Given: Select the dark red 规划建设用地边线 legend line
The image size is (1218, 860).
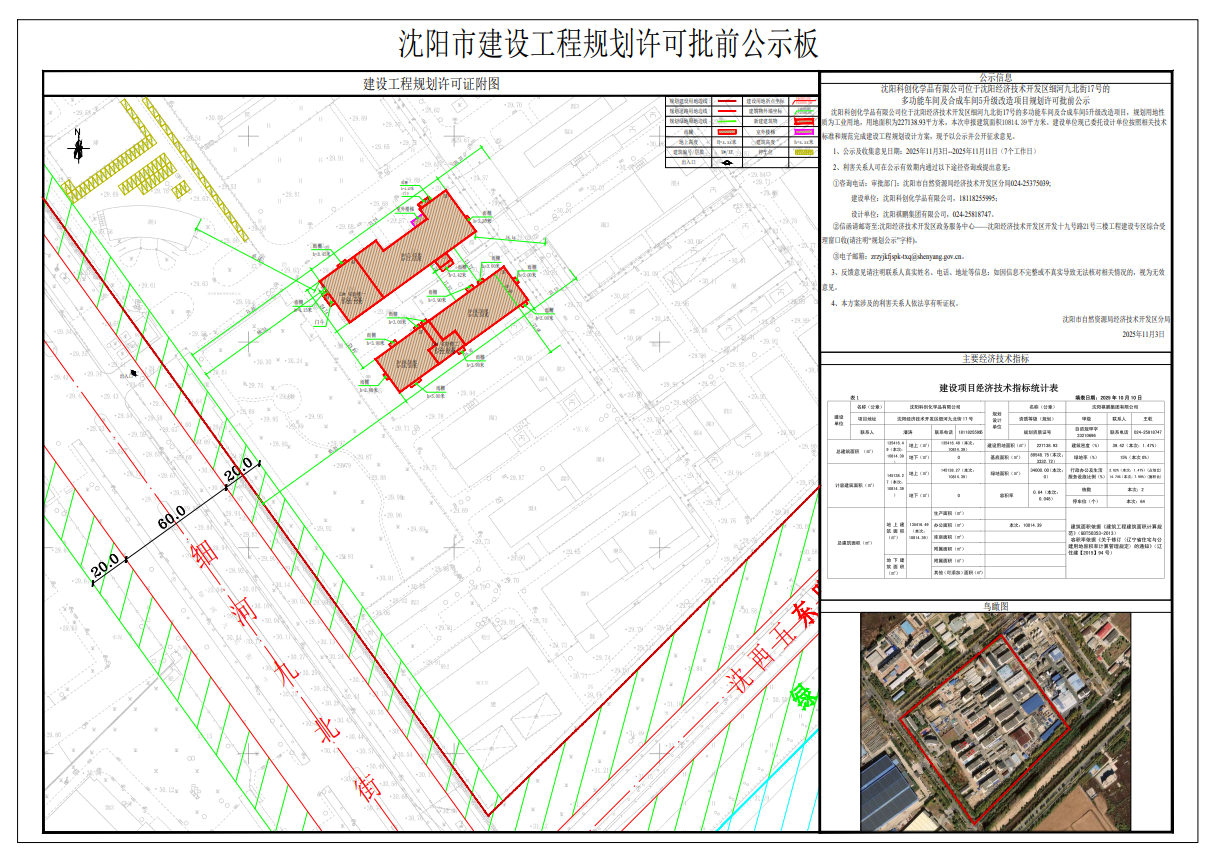Looking at the screenshot, I should tap(727, 101).
